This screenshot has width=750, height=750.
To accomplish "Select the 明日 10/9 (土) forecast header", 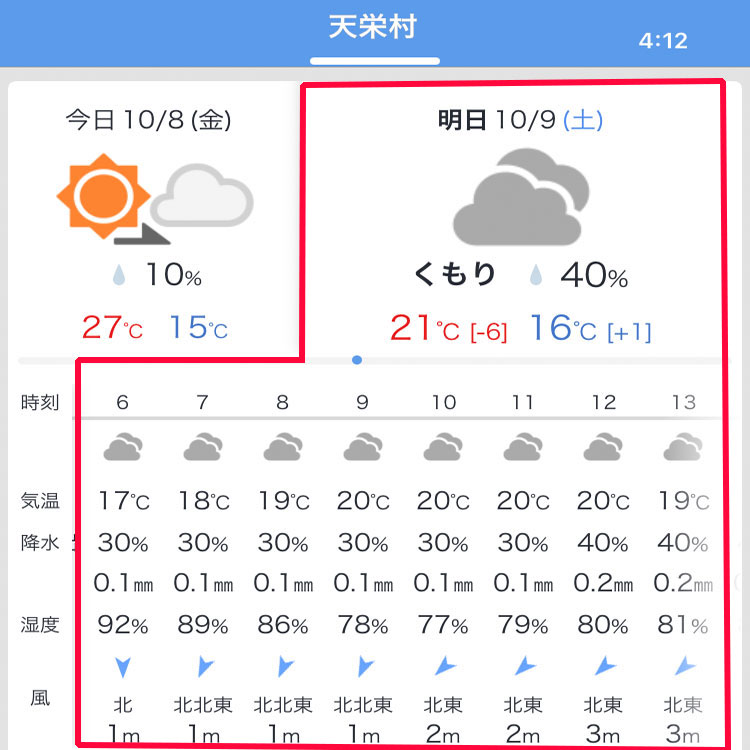I will pyautogui.click(x=520, y=120).
